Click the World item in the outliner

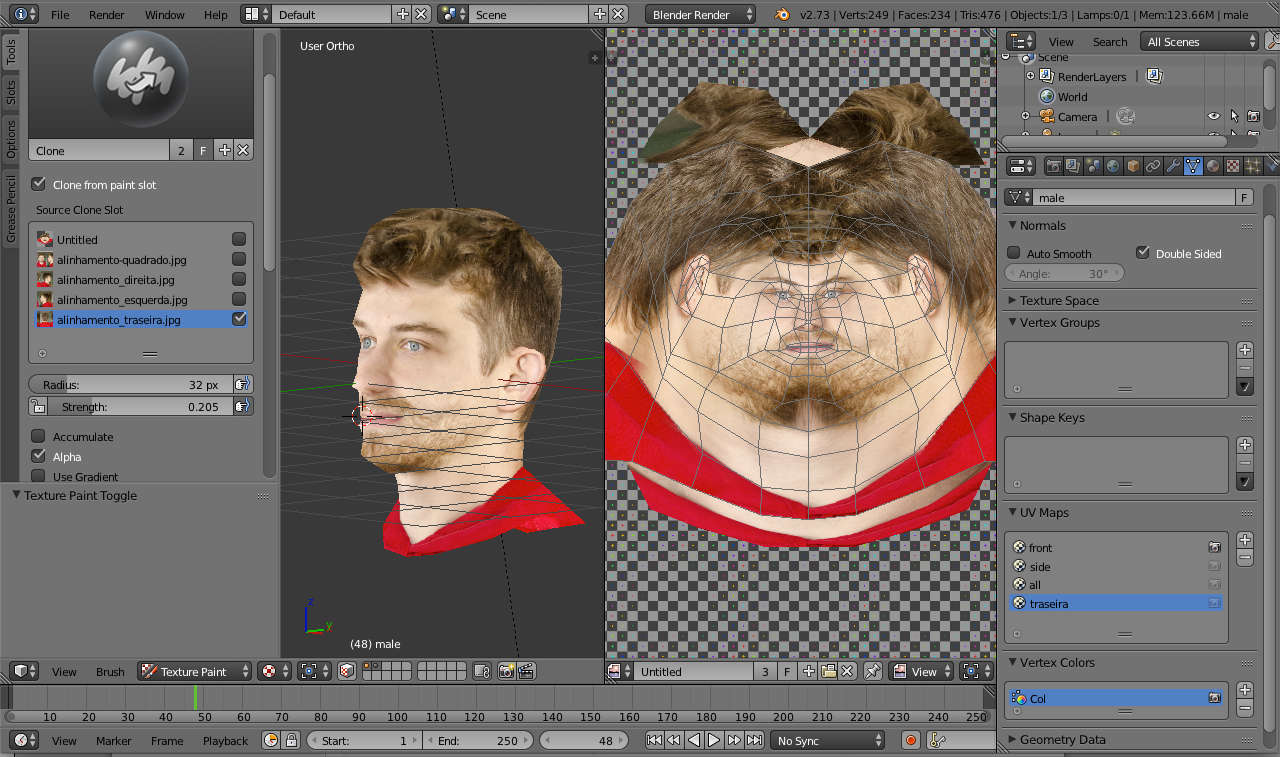(x=1072, y=96)
